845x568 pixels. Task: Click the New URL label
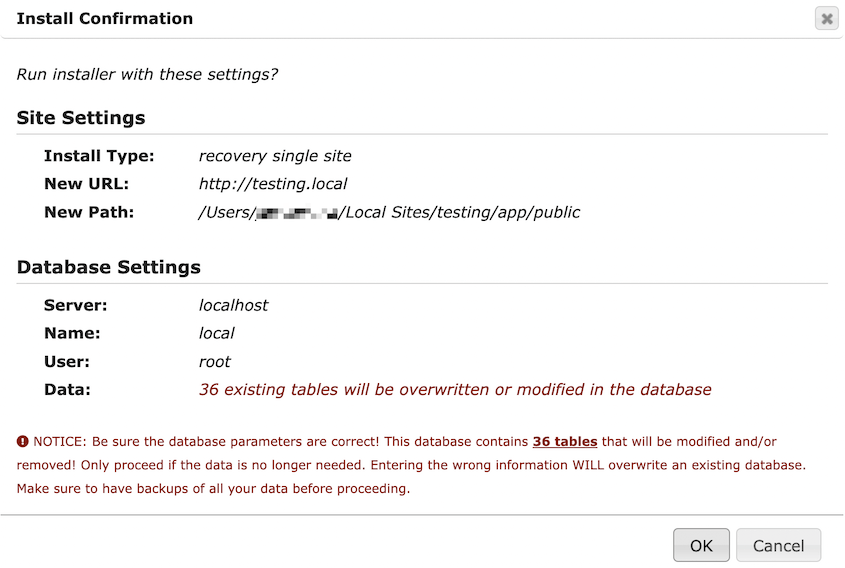(x=86, y=184)
